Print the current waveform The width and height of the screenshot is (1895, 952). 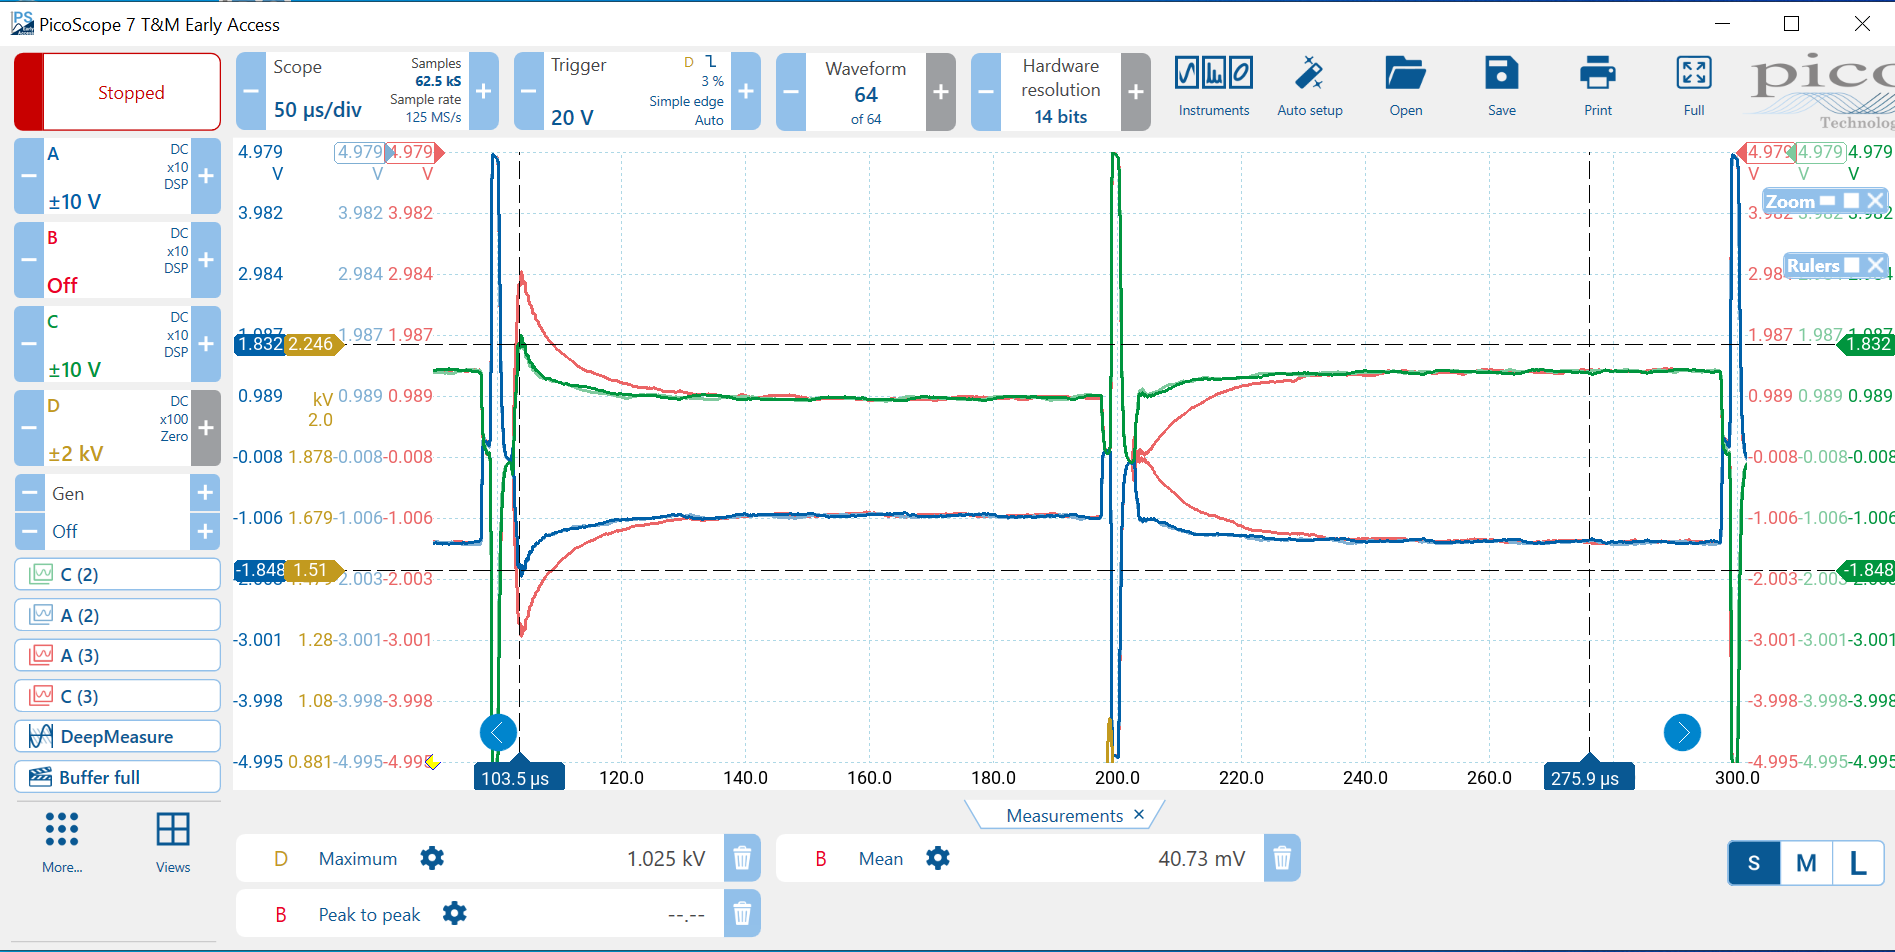pyautogui.click(x=1597, y=87)
